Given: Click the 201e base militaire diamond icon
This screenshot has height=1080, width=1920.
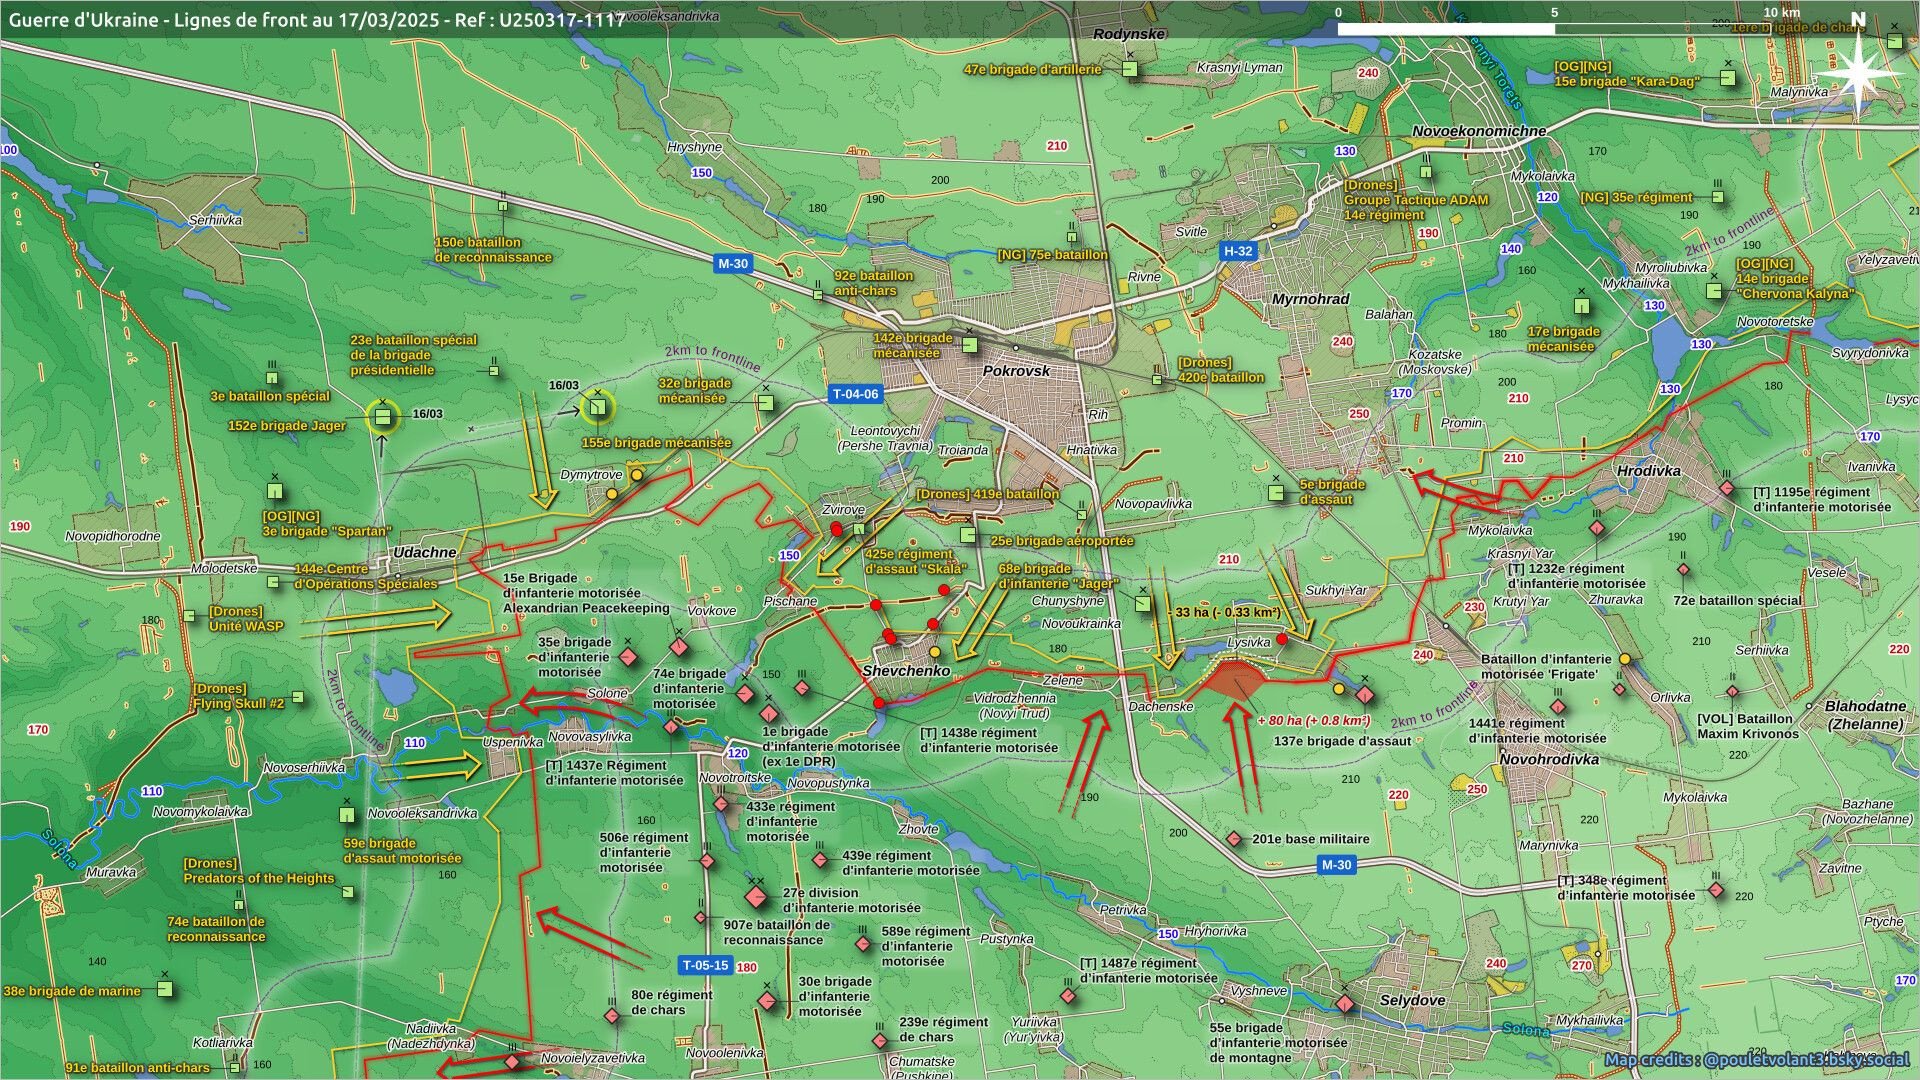Looking at the screenshot, I should pos(1235,839).
